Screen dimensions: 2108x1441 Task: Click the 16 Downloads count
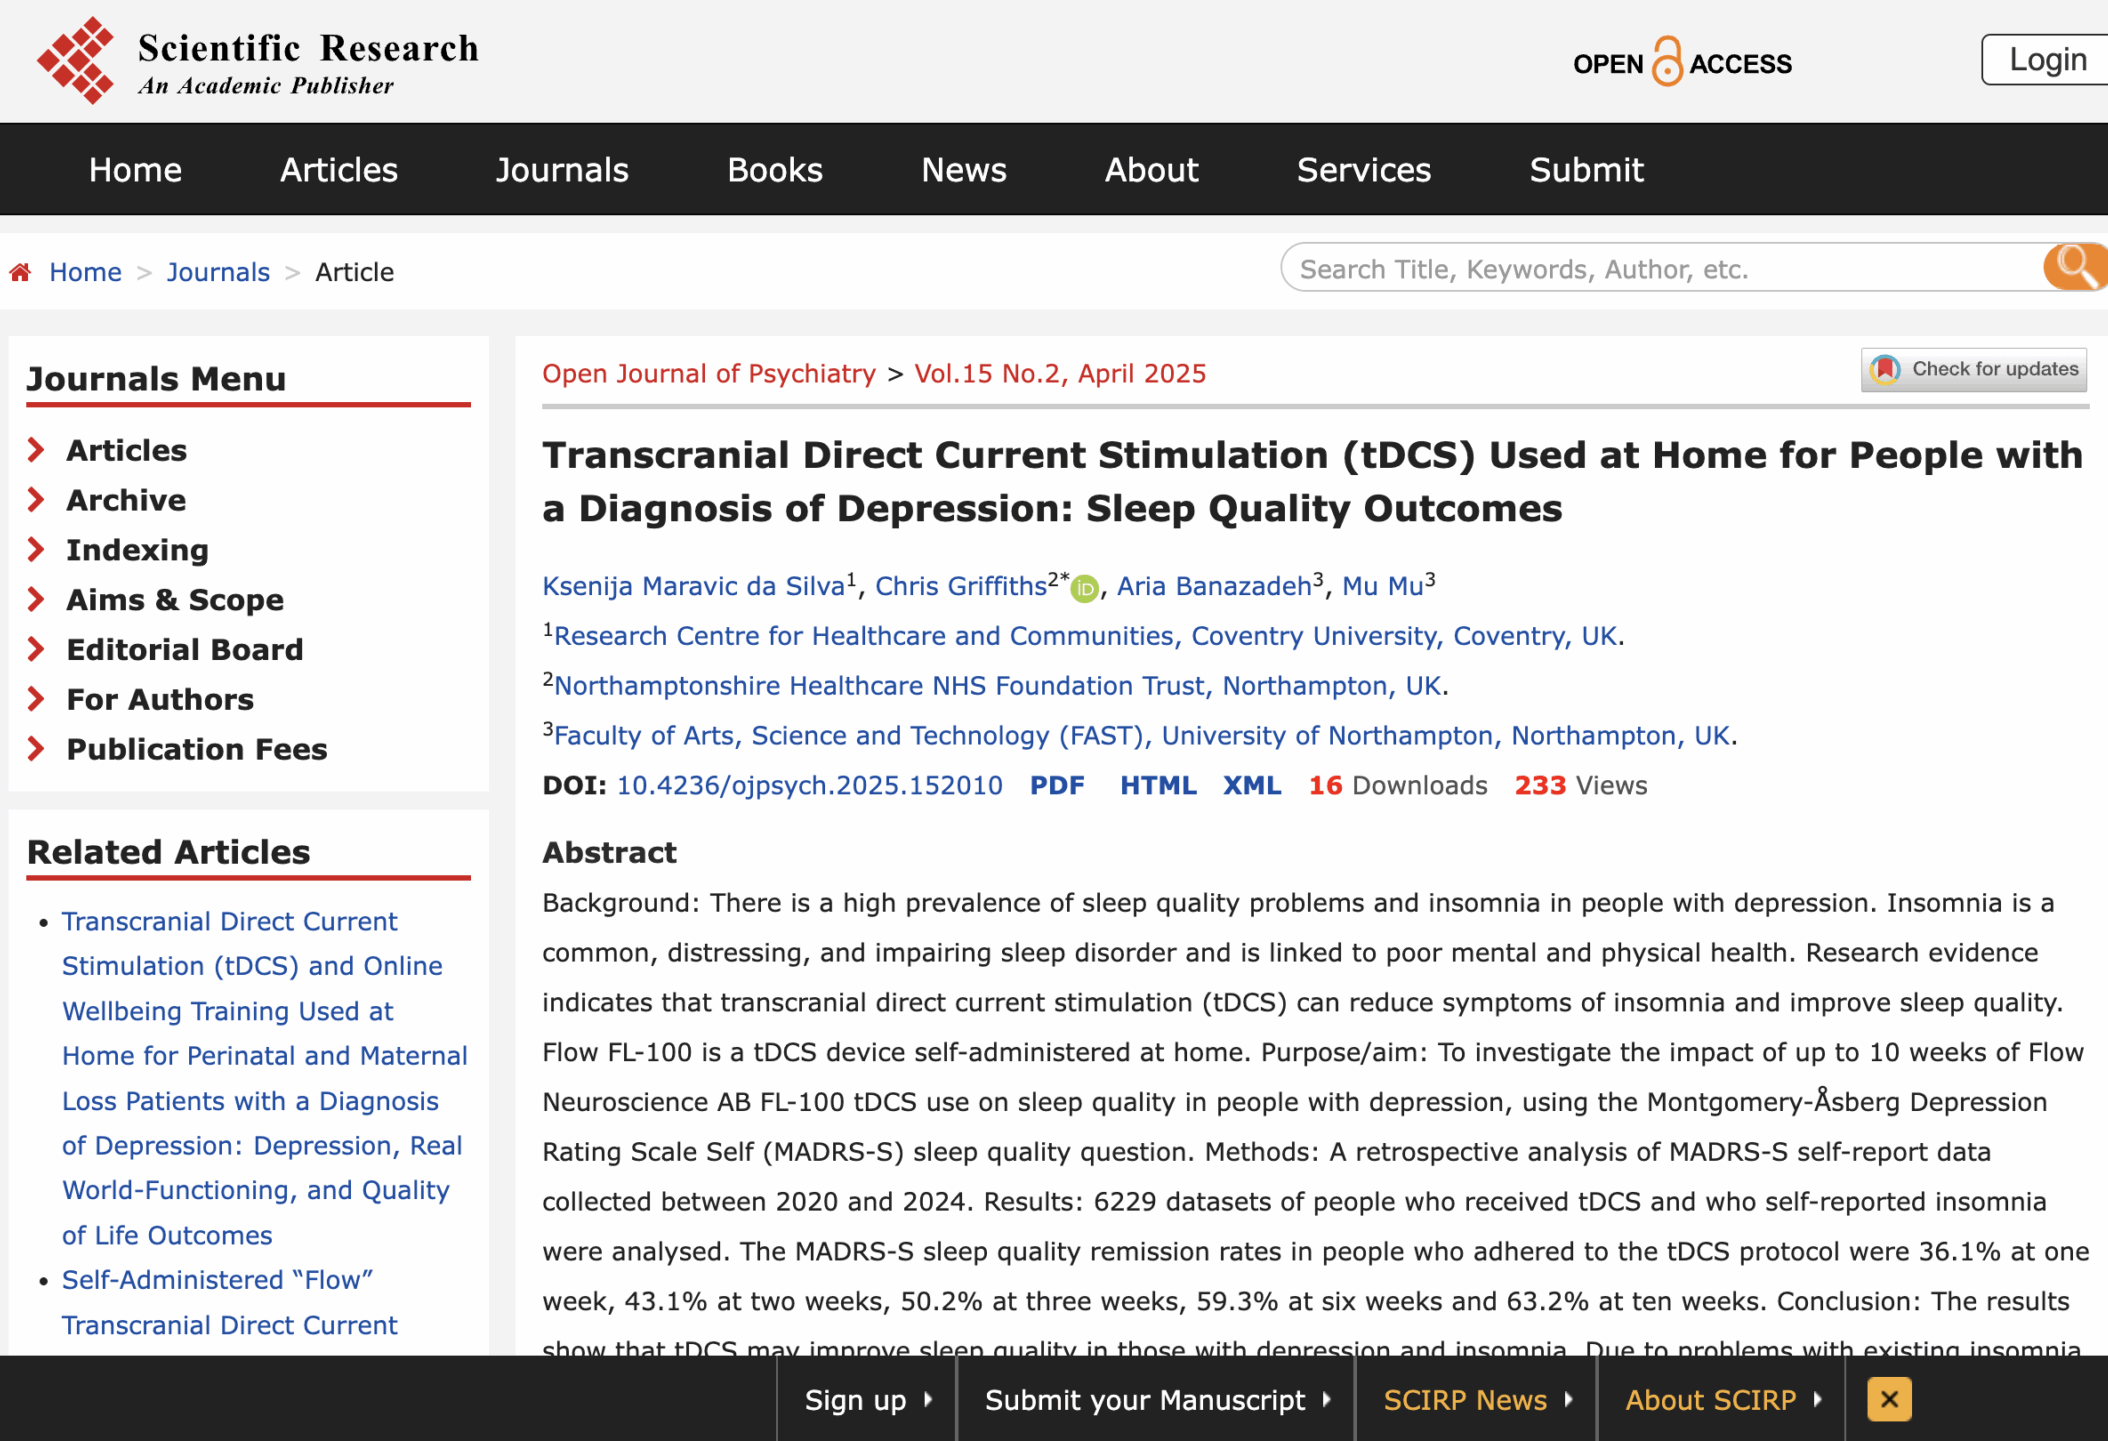(1398, 786)
